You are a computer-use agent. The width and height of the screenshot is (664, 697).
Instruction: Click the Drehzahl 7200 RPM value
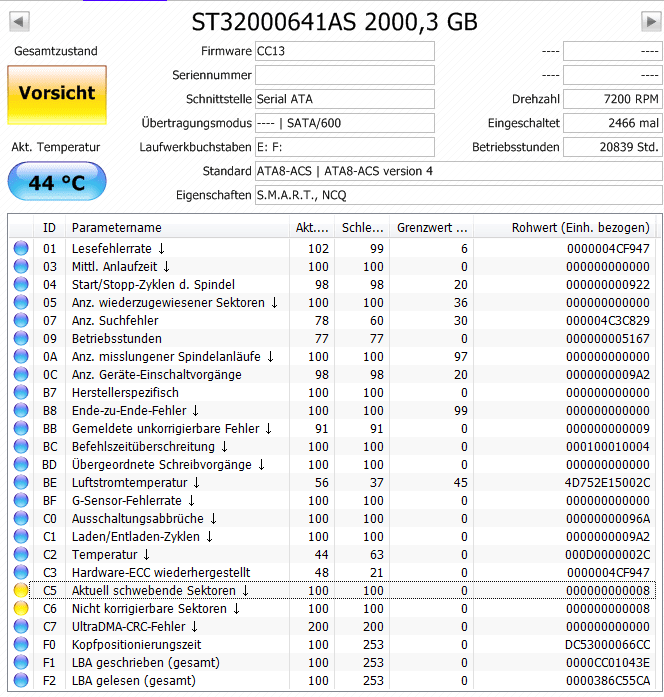[x=613, y=99]
